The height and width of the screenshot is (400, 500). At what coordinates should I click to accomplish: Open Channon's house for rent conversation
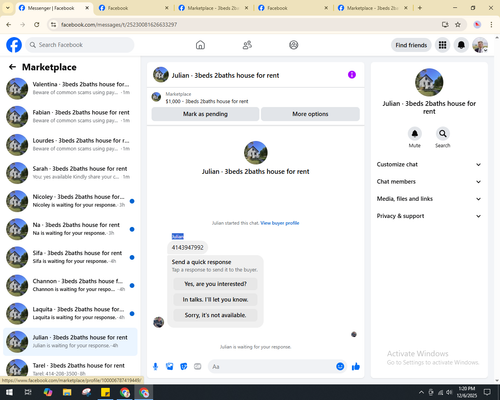pyautogui.click(x=70, y=285)
